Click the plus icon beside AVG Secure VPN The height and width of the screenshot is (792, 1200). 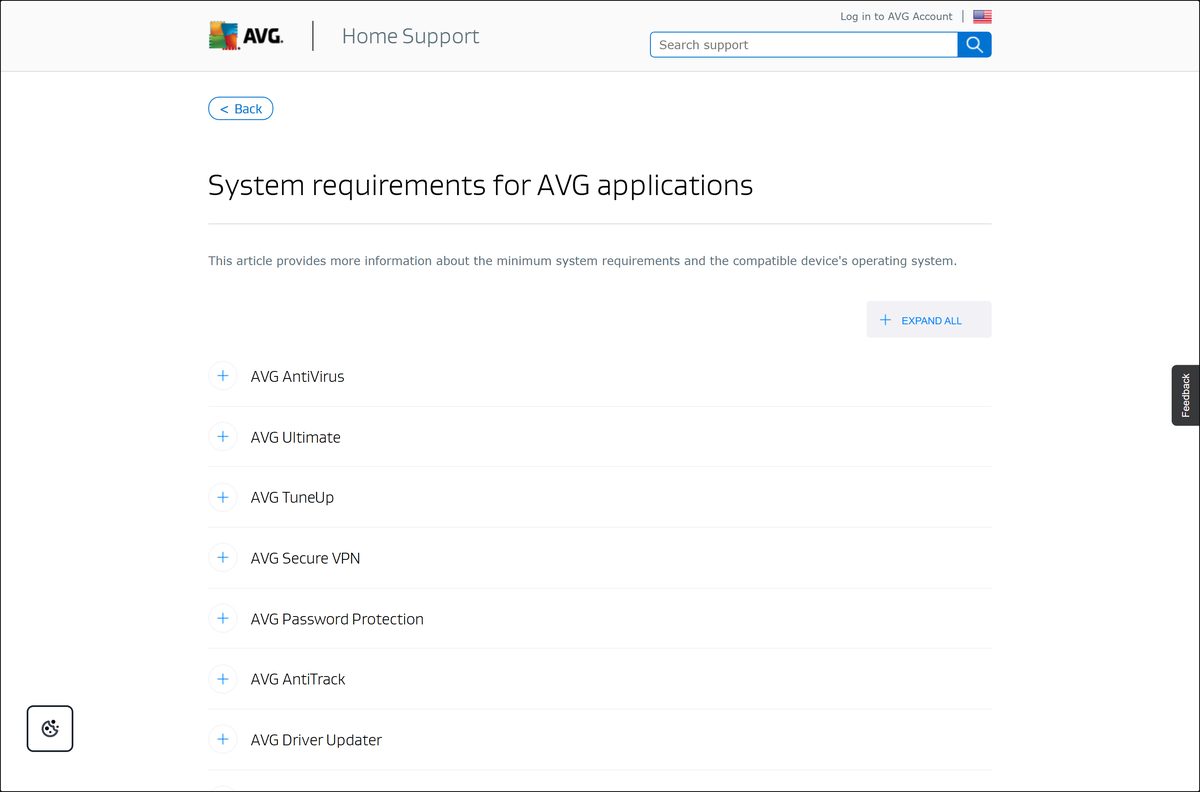(223, 558)
